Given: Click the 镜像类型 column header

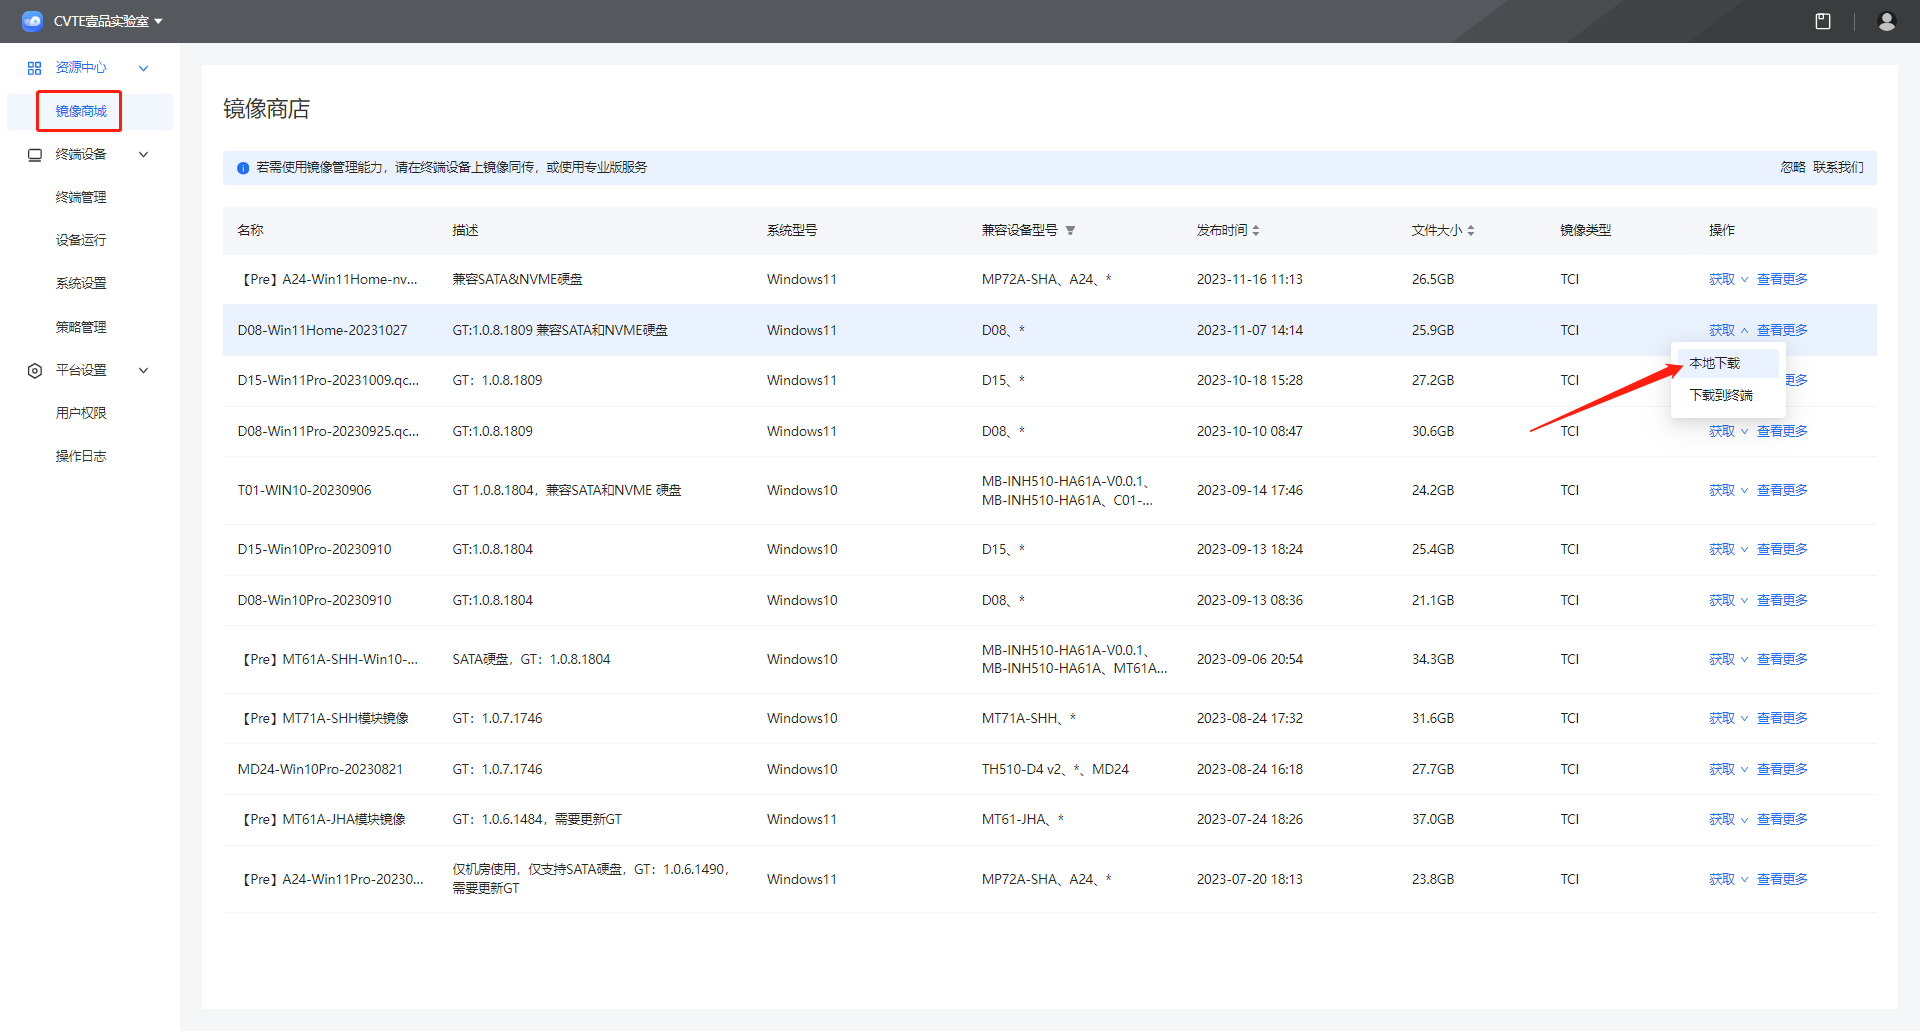Looking at the screenshot, I should 1586,231.
